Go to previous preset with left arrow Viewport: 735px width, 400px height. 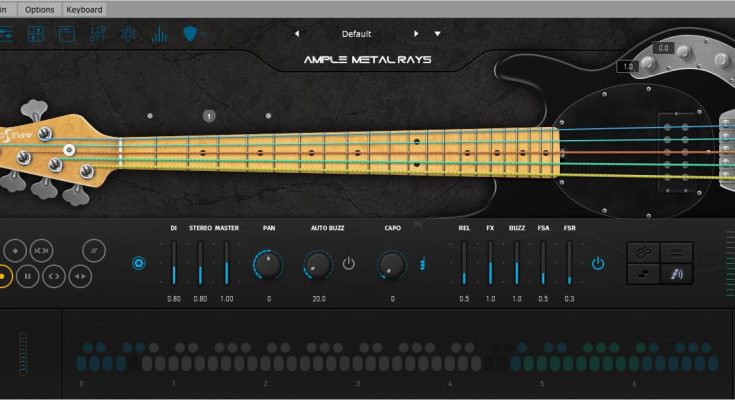pyautogui.click(x=296, y=34)
